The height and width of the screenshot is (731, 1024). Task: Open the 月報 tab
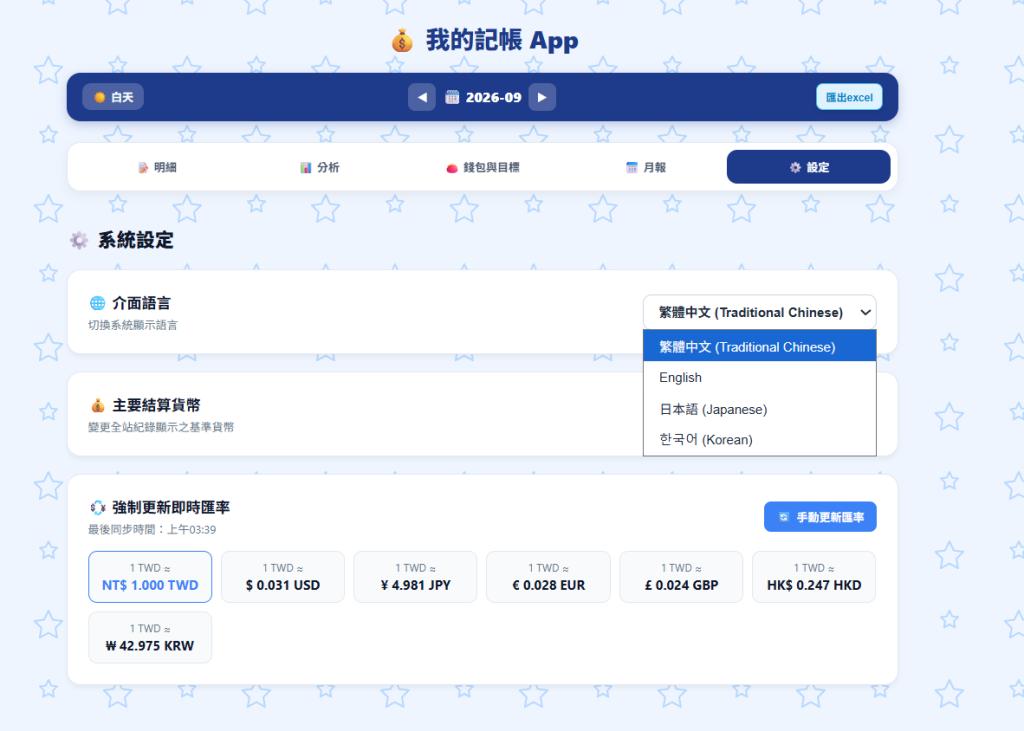point(646,167)
